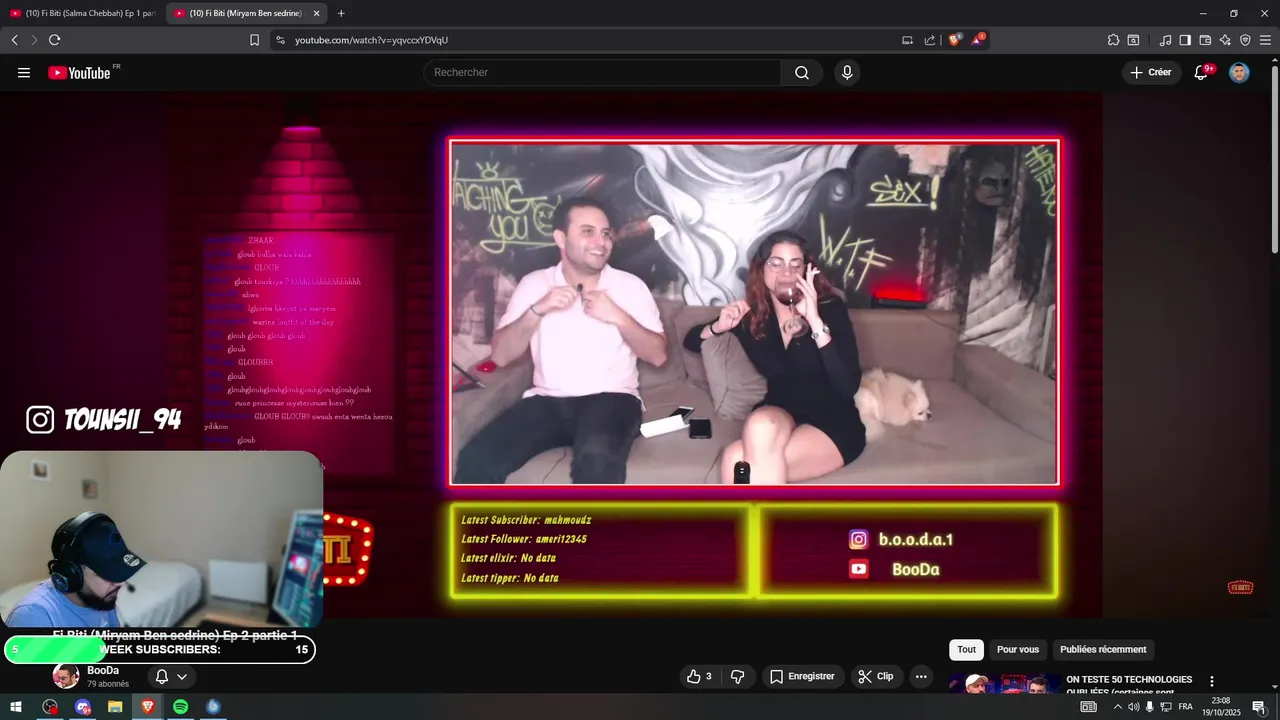Image resolution: width=1280 pixels, height=720 pixels.
Task: Open Windows notification center
Action: pos(1259,707)
